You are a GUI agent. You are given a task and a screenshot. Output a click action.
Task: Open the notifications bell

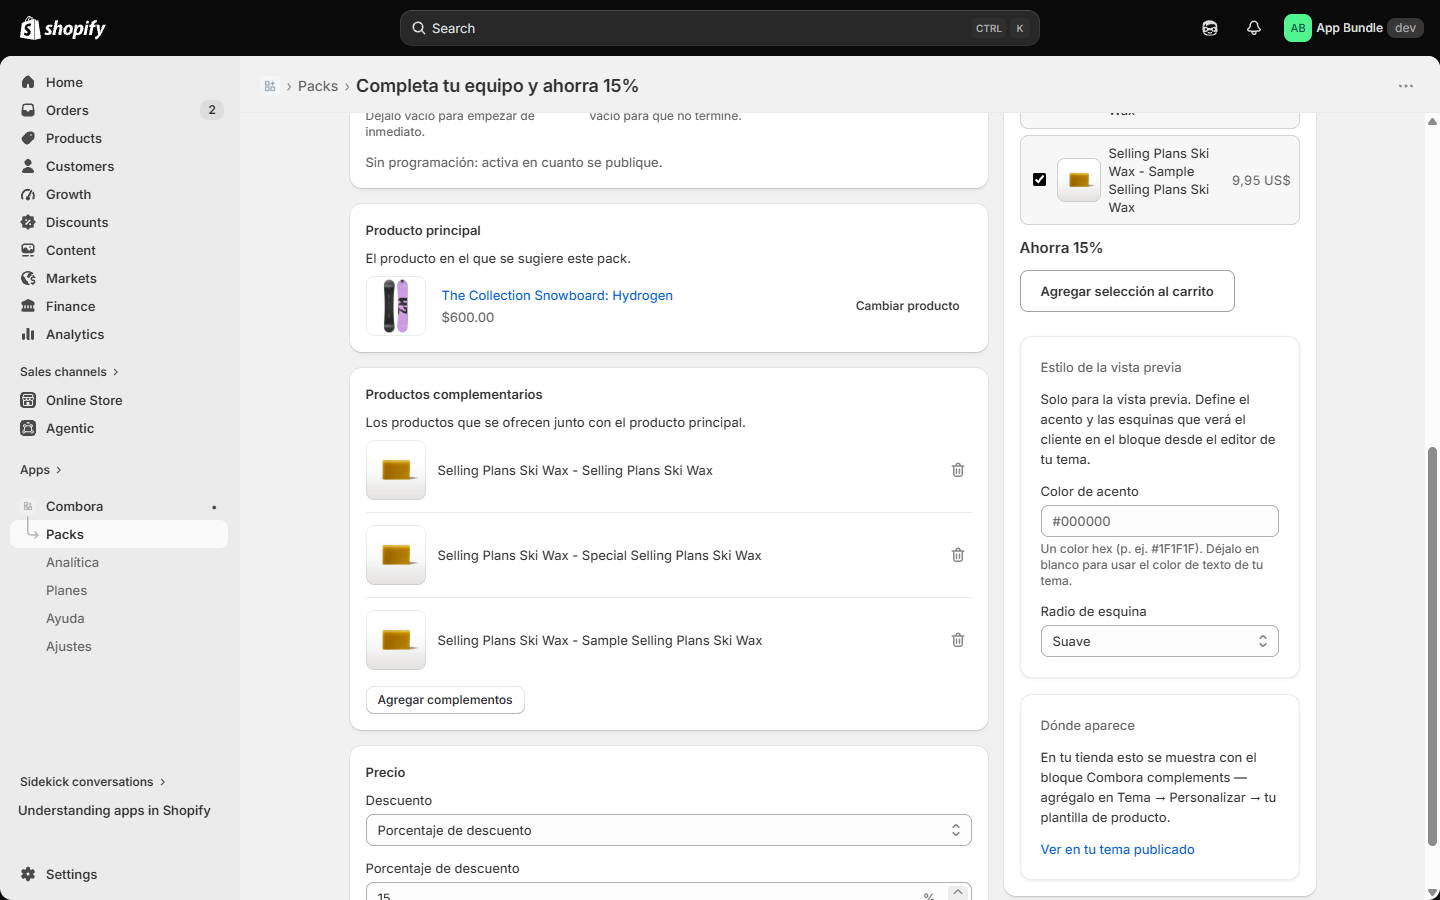[x=1254, y=28]
